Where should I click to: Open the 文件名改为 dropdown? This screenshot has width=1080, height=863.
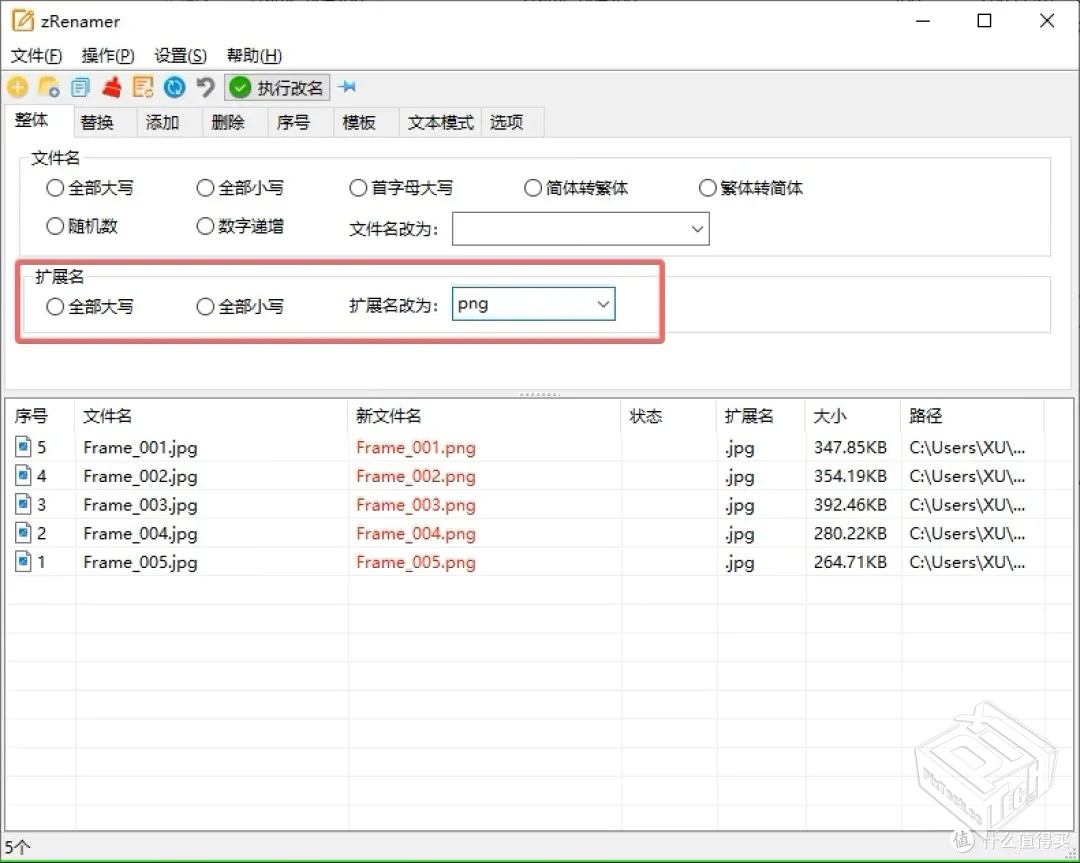[x=580, y=228]
